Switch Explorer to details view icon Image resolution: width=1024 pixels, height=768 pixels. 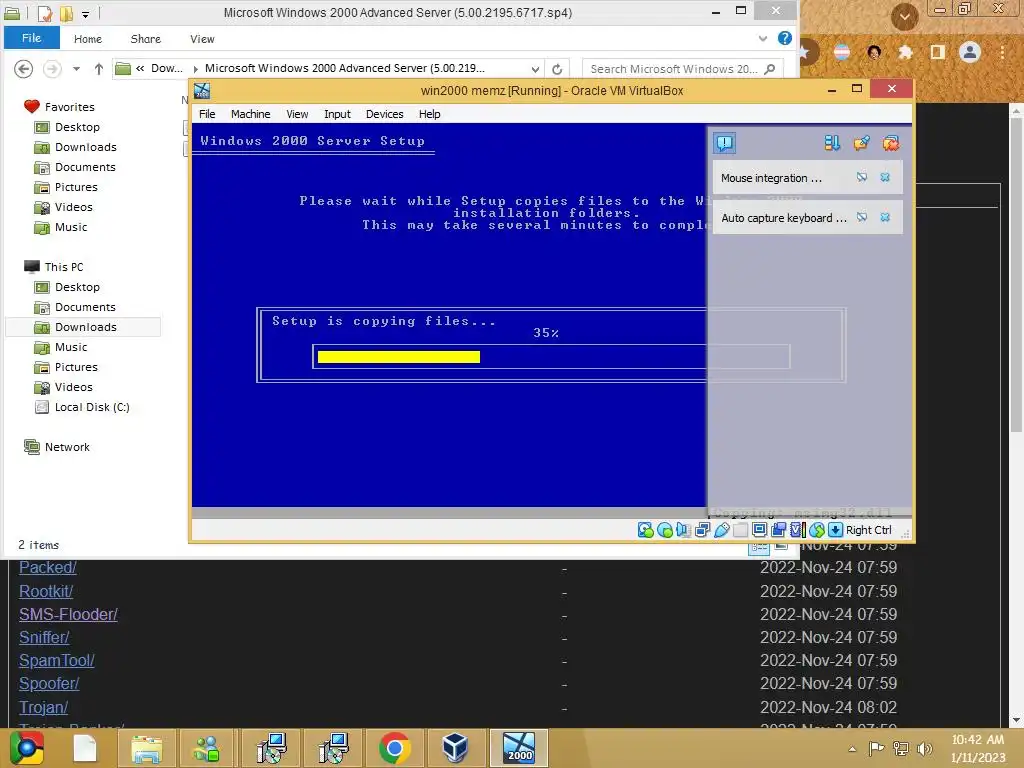point(759,548)
